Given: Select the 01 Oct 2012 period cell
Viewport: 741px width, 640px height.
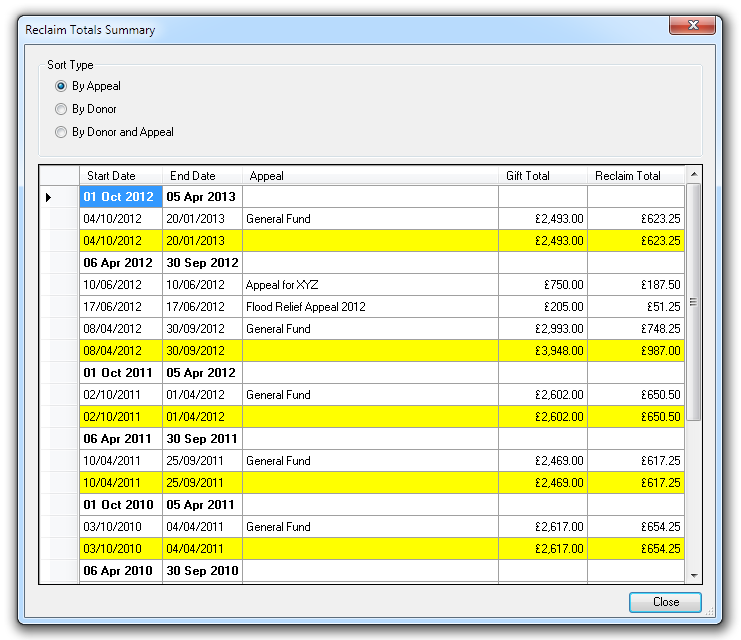Looking at the screenshot, I should pyautogui.click(x=121, y=197).
